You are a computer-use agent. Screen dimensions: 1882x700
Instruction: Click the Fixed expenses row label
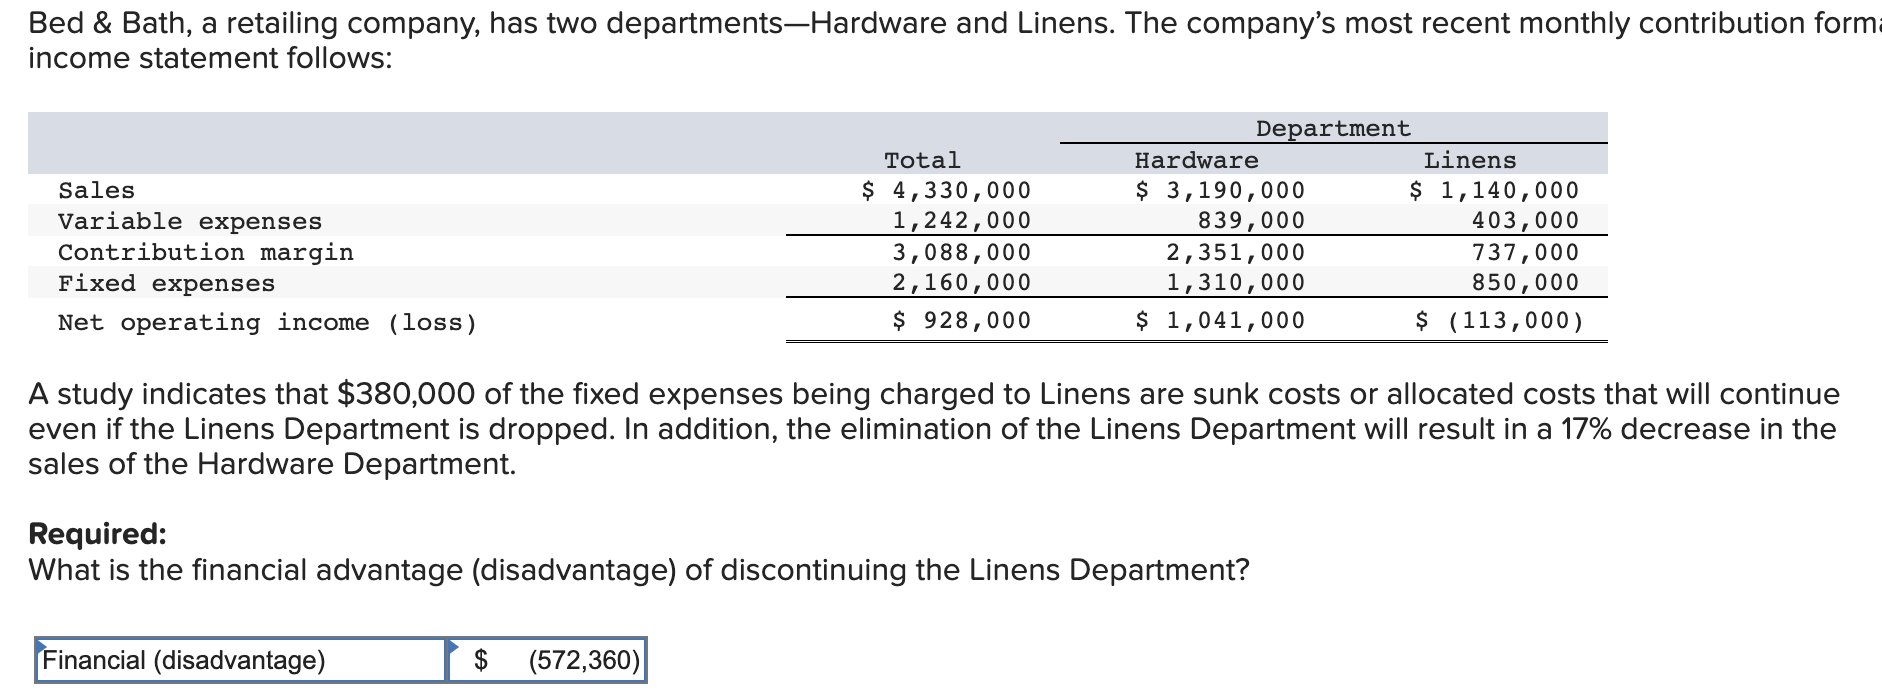pos(166,283)
